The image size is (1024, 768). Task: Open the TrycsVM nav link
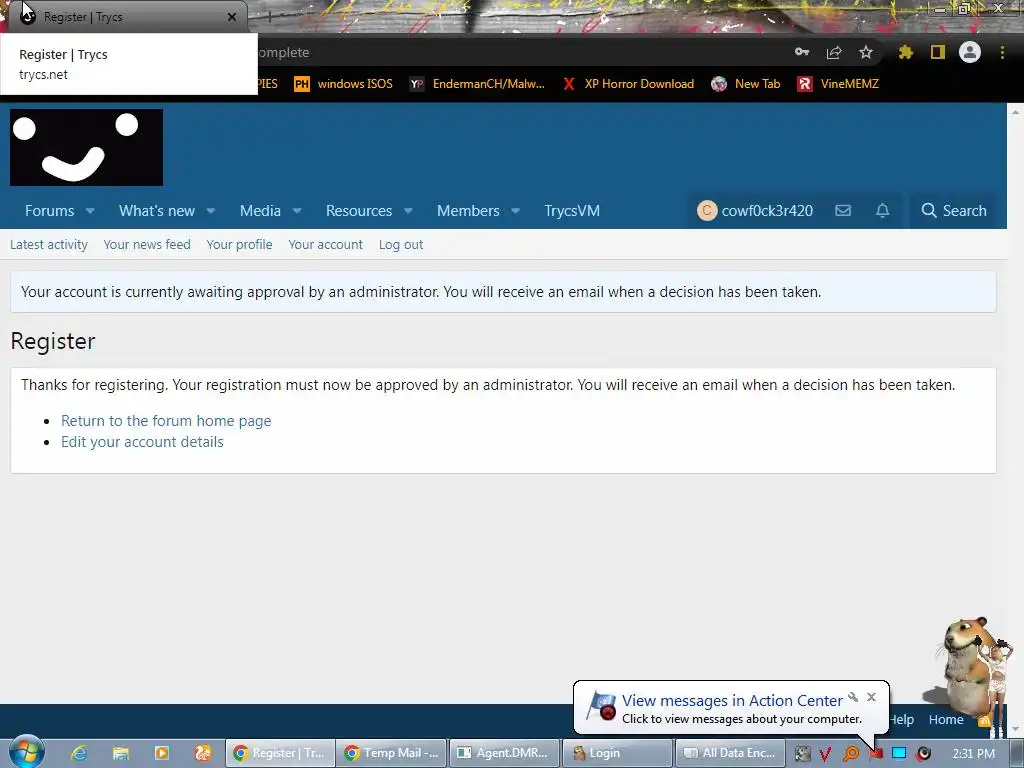pyautogui.click(x=572, y=211)
